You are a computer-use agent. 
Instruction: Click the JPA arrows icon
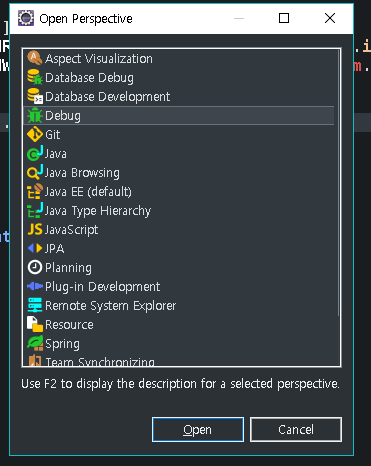click(x=35, y=248)
